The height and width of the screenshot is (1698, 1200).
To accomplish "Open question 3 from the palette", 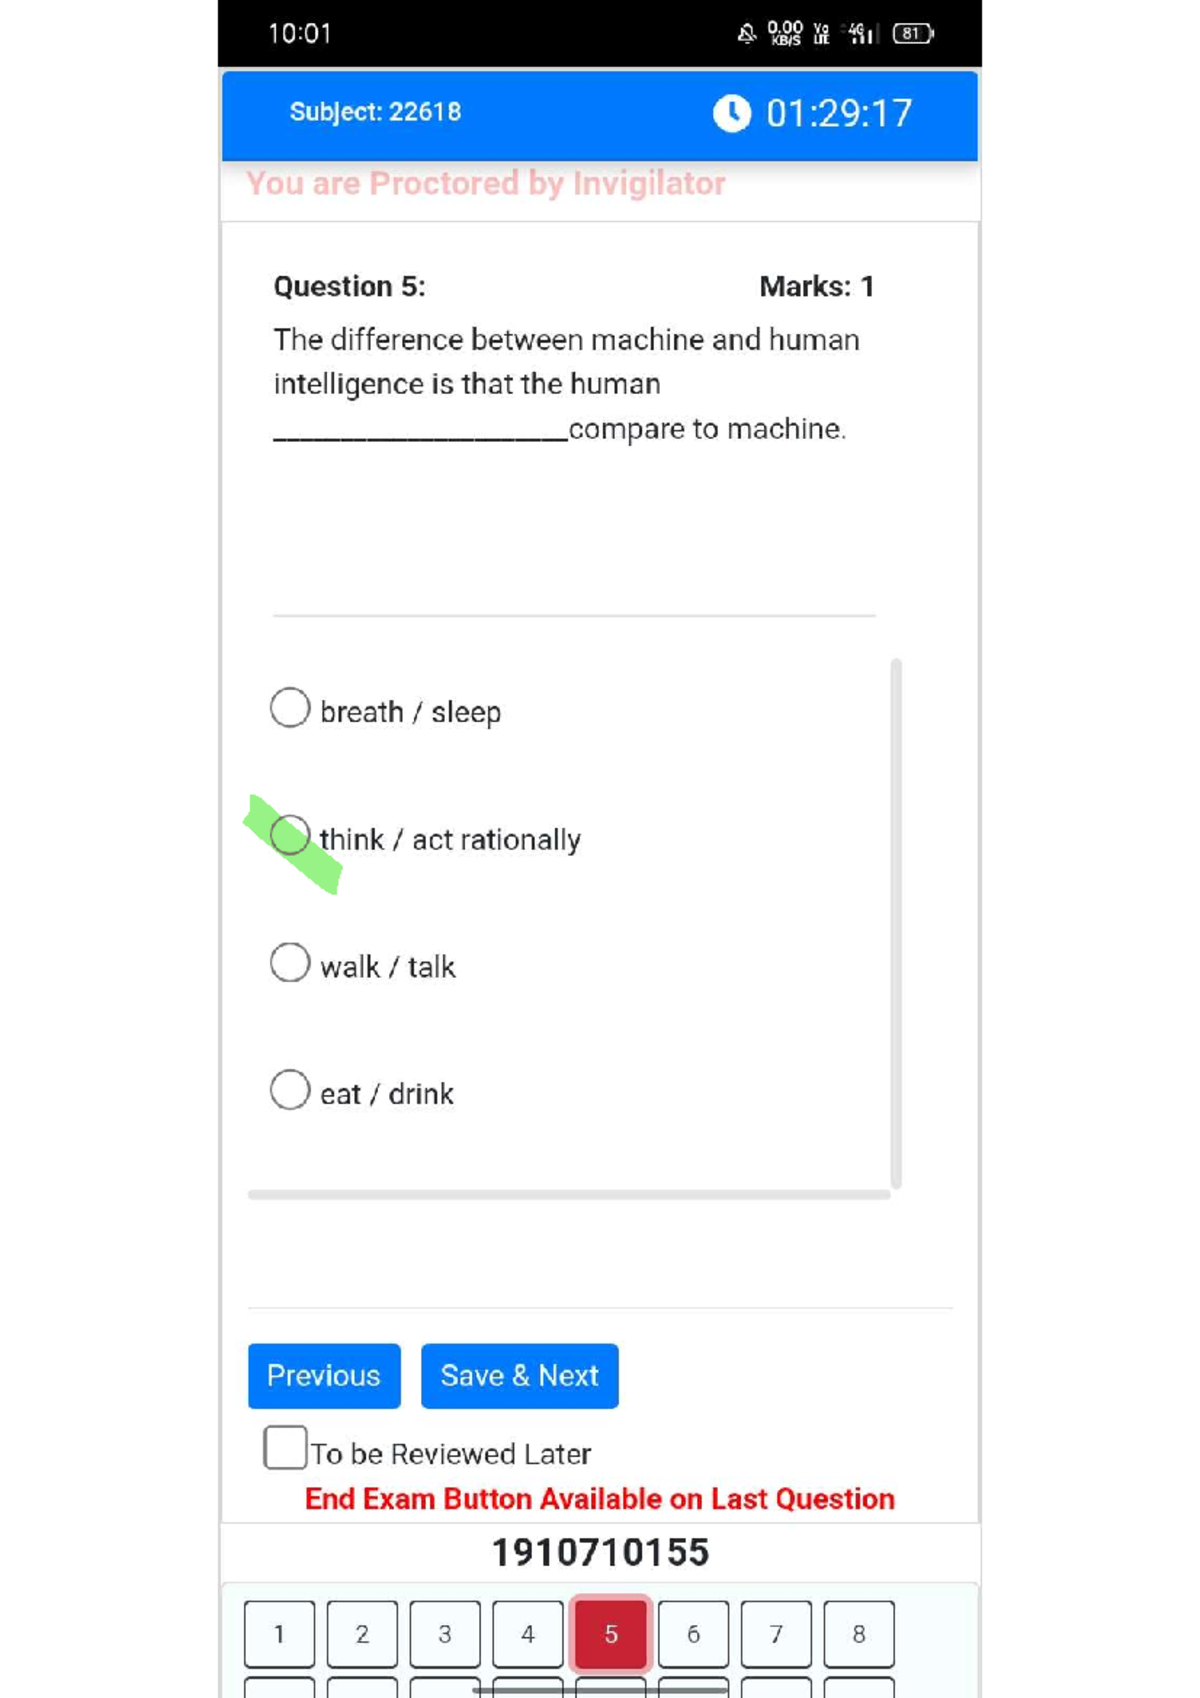I will (x=445, y=1634).
